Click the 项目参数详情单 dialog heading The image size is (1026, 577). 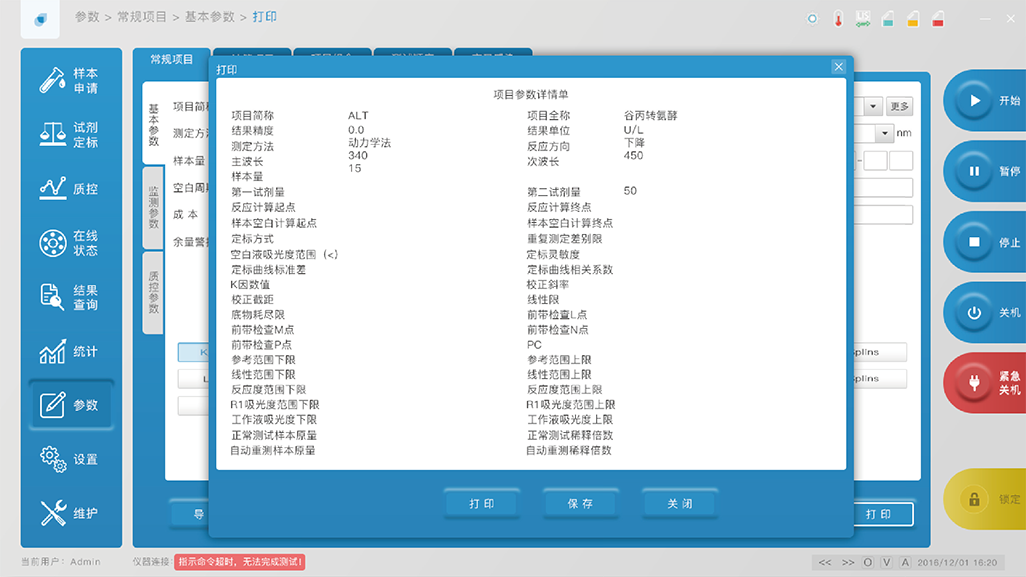531,94
